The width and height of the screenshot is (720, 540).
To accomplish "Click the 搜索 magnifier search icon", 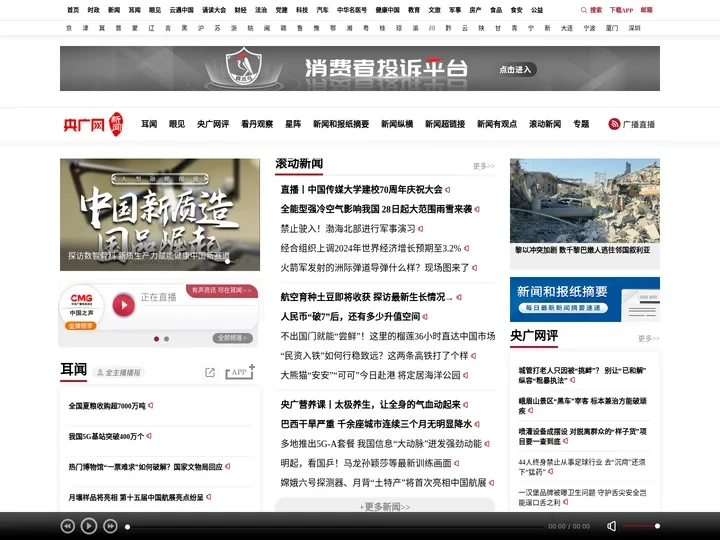I will pos(584,10).
